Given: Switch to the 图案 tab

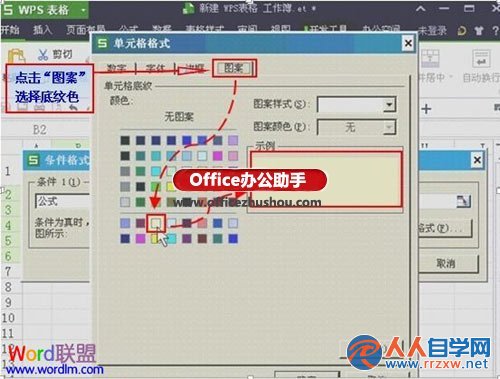Looking at the screenshot, I should click(x=234, y=68).
